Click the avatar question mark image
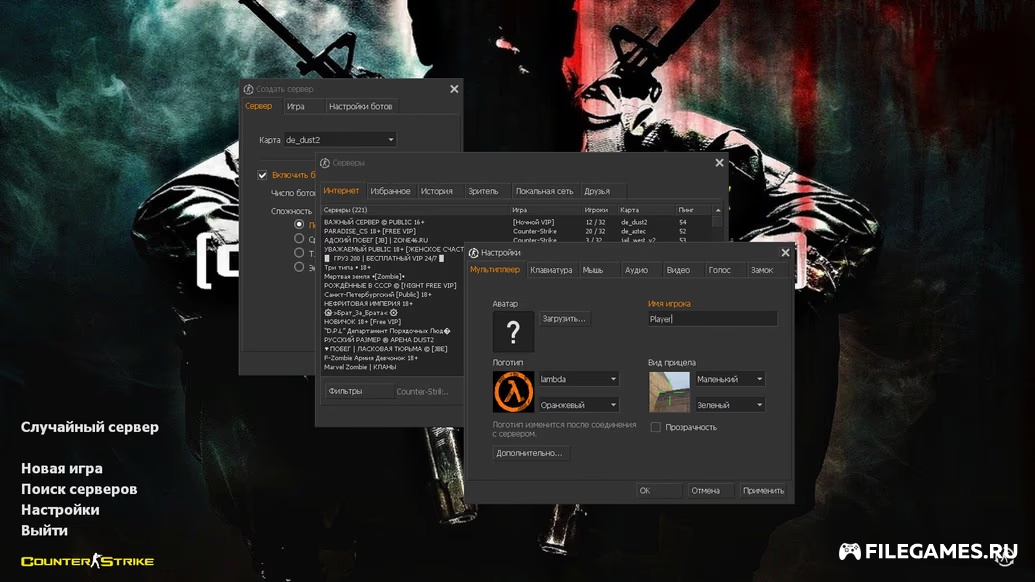 pos(513,331)
